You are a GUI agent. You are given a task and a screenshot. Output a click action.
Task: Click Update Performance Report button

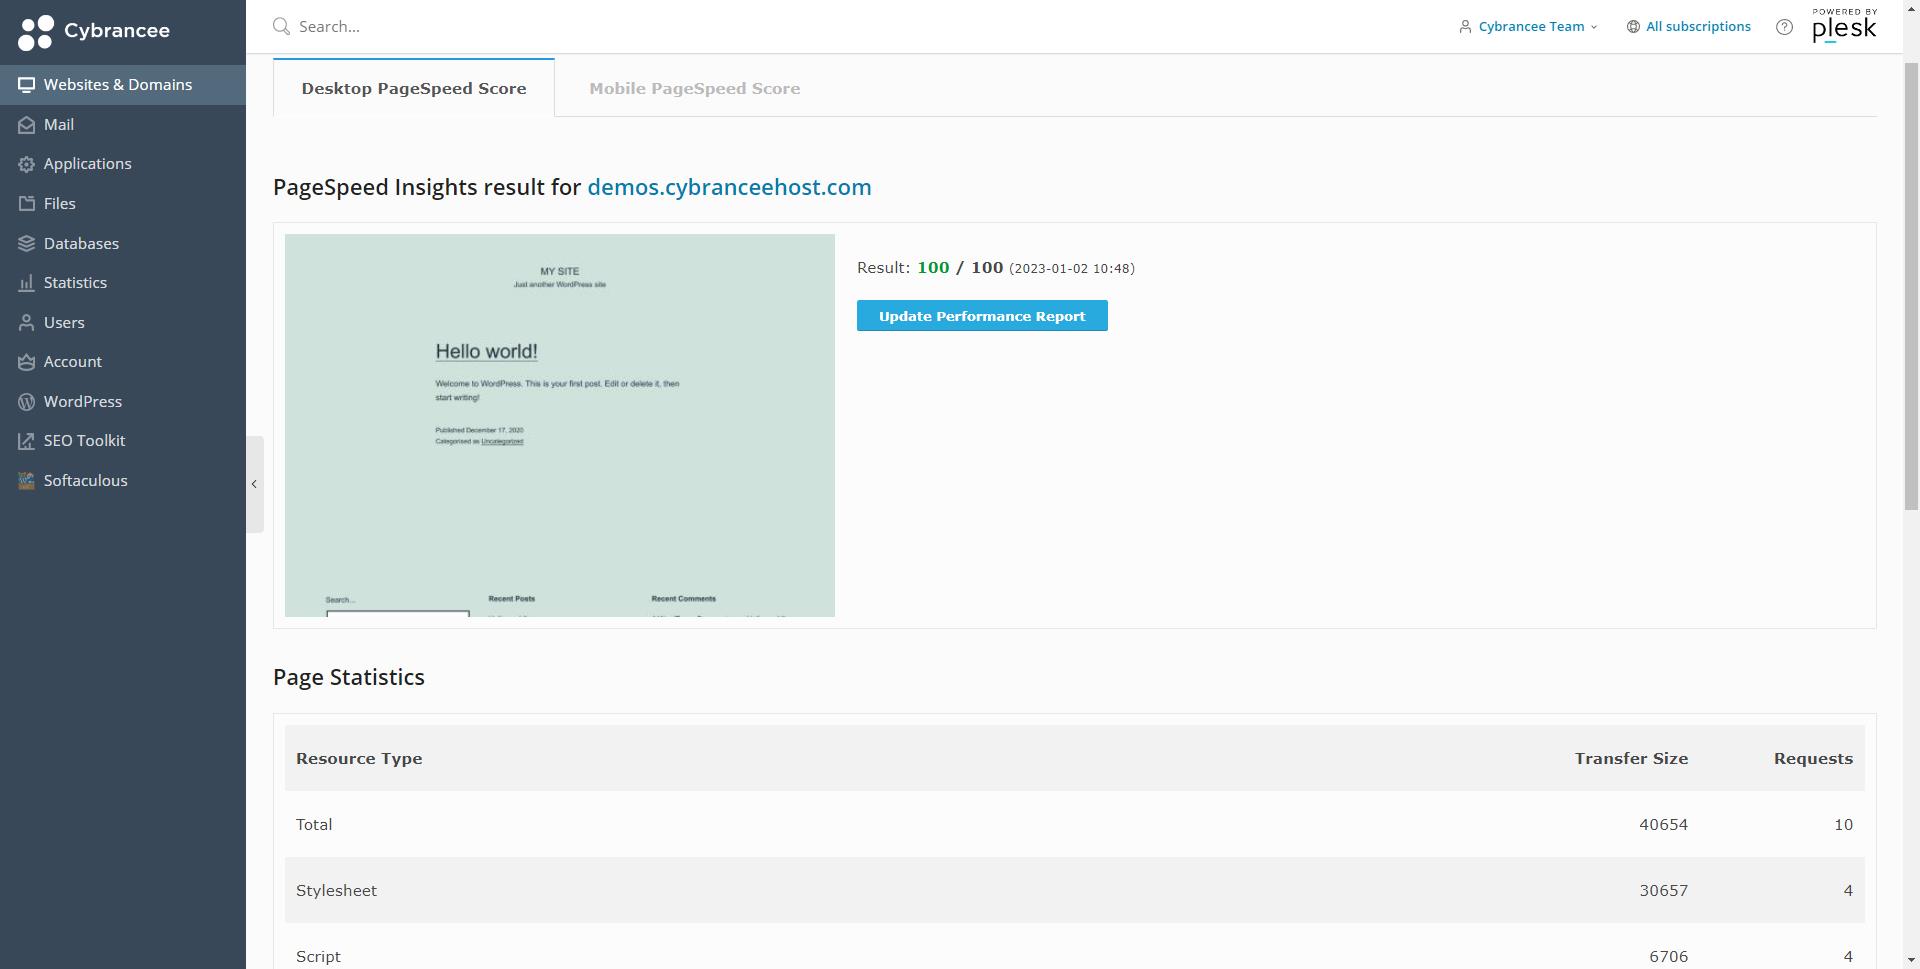click(982, 316)
